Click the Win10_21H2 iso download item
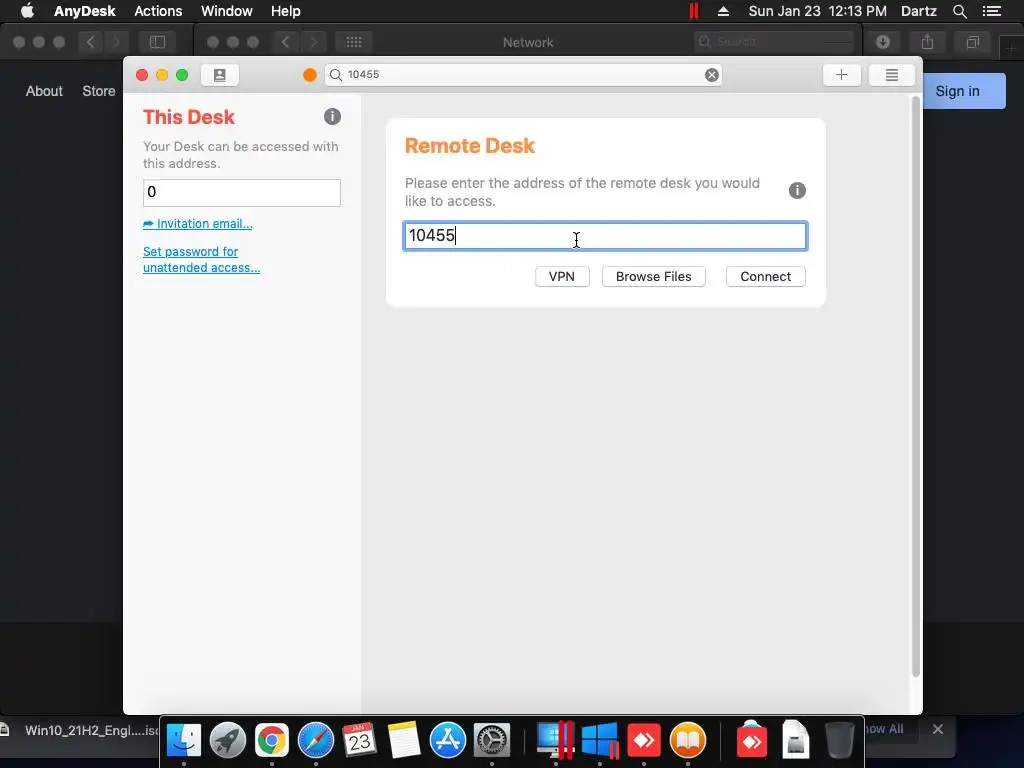1024x768 pixels. point(82,730)
